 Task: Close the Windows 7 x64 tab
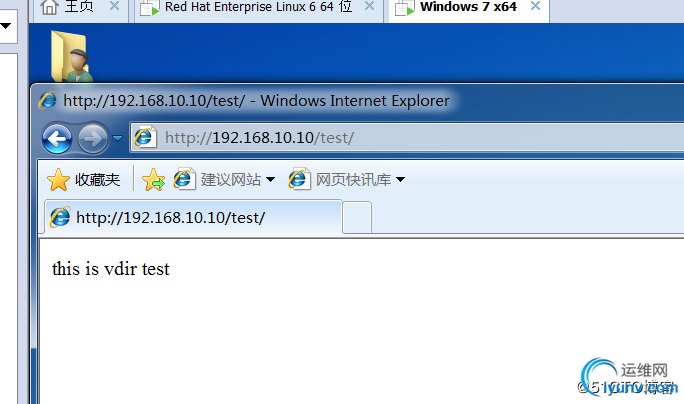pyautogui.click(x=535, y=6)
